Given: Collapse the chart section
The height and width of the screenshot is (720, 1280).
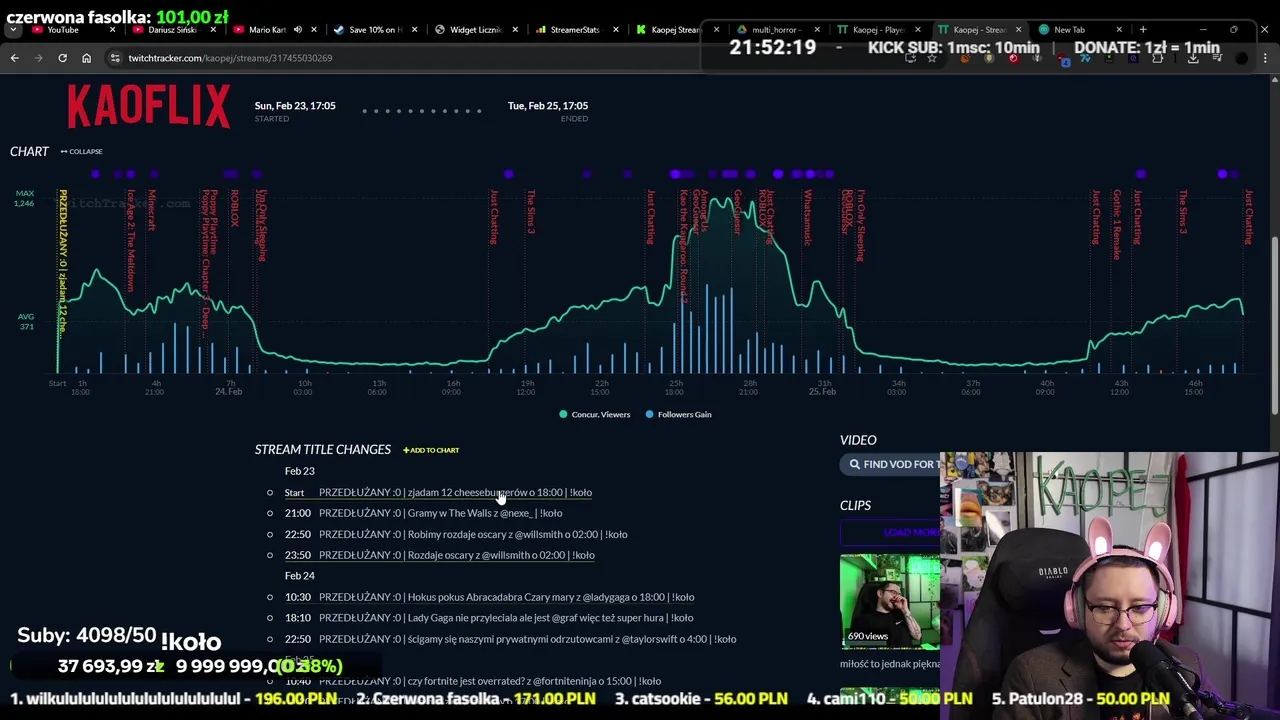Looking at the screenshot, I should tap(81, 152).
